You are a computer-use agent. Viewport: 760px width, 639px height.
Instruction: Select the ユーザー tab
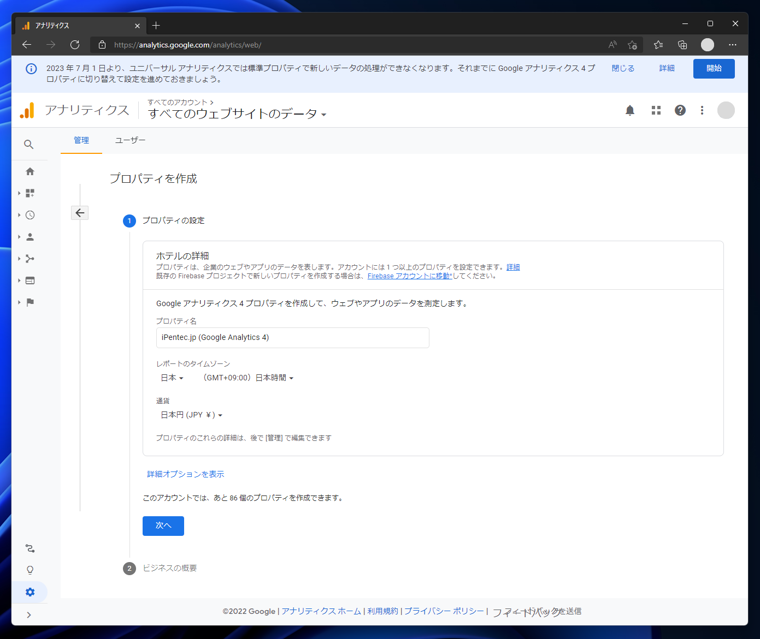coord(130,140)
